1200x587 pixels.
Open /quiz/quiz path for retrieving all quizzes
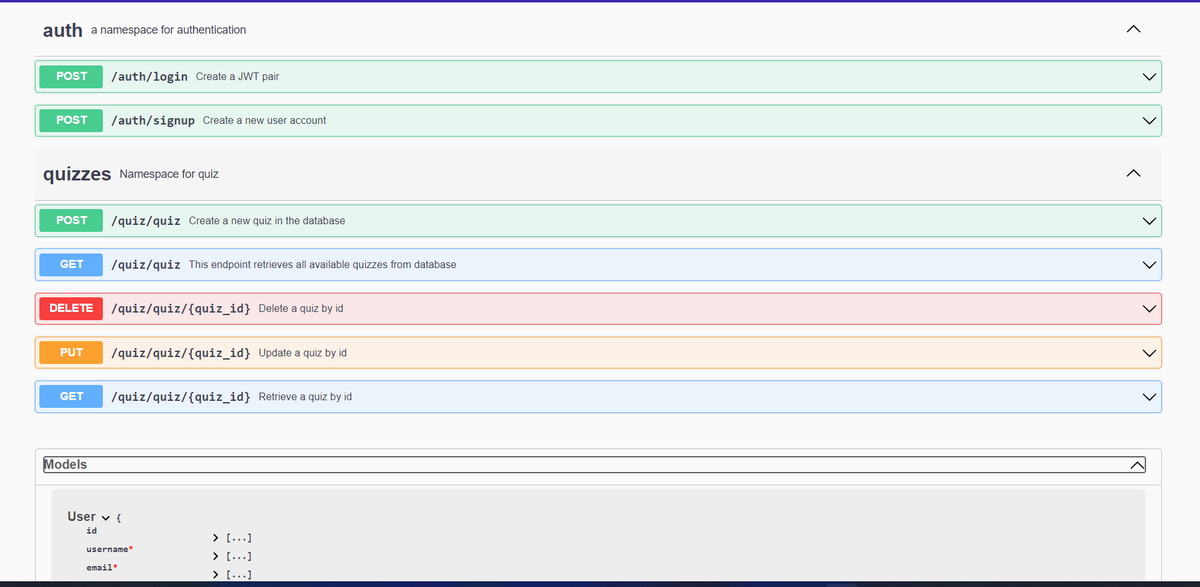tap(146, 265)
